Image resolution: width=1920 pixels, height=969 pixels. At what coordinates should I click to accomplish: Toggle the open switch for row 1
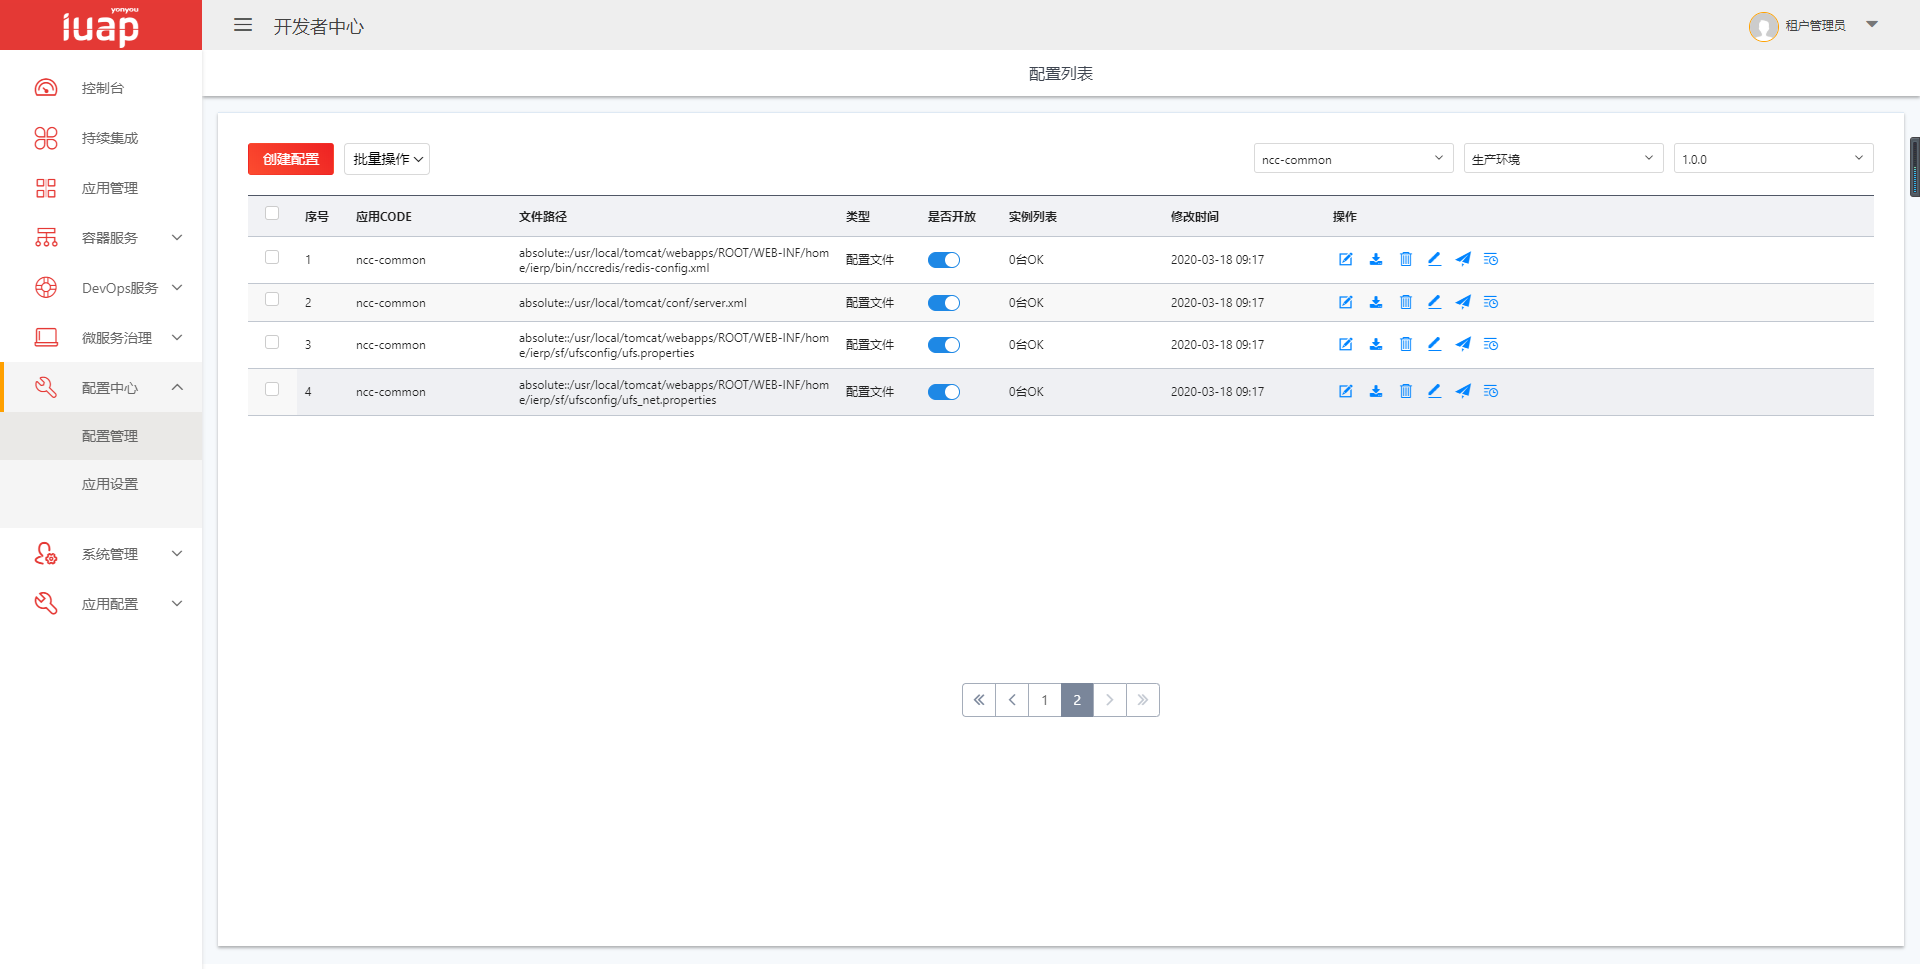pos(944,260)
